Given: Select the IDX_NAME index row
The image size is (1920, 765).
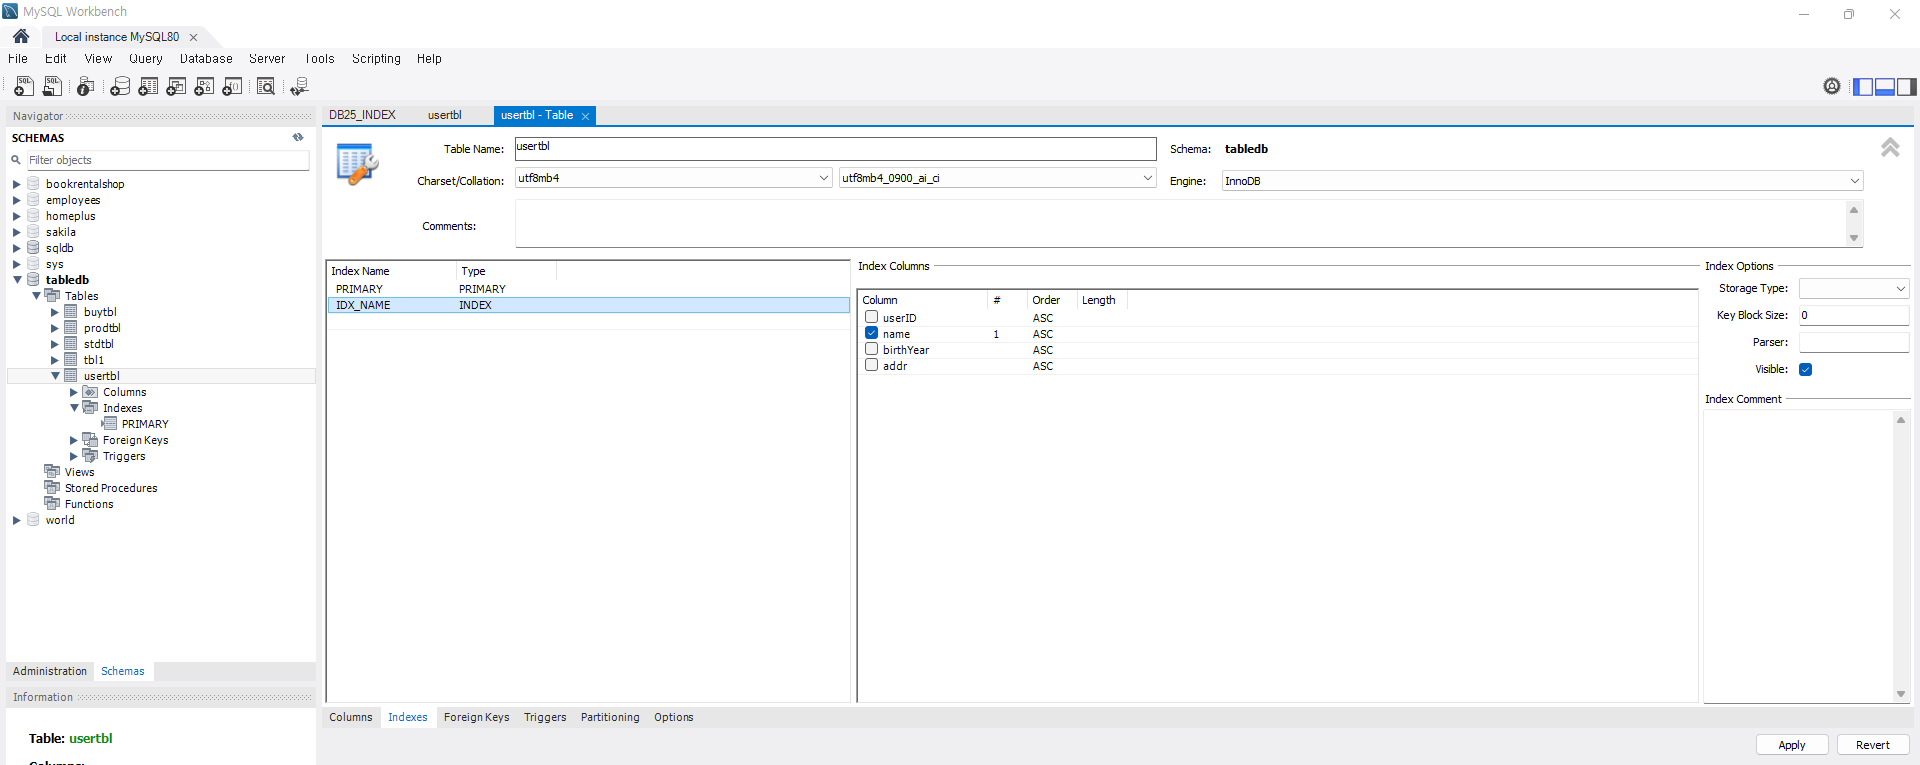Looking at the screenshot, I should coord(589,305).
